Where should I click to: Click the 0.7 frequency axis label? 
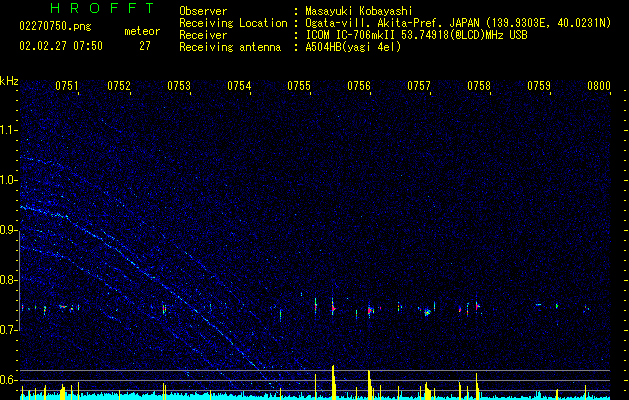9,330
